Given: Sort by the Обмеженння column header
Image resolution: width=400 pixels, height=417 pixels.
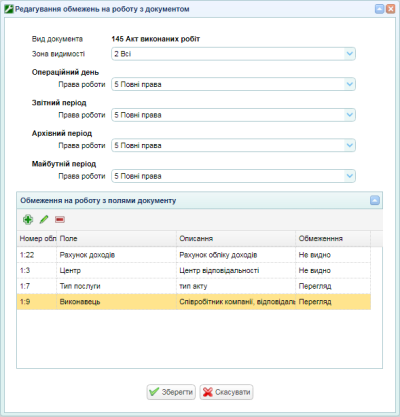Looking at the screenshot, I should click(333, 239).
